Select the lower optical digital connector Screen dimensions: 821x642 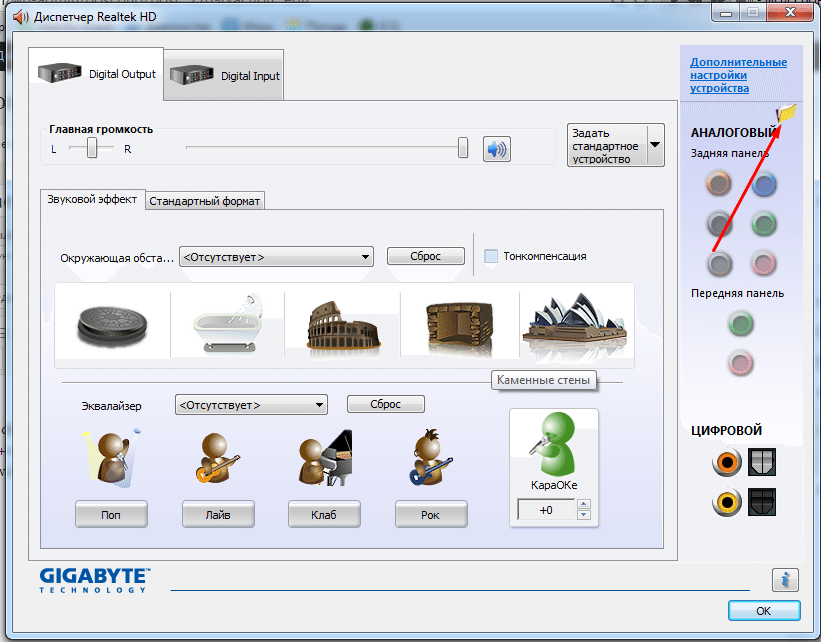click(x=762, y=502)
